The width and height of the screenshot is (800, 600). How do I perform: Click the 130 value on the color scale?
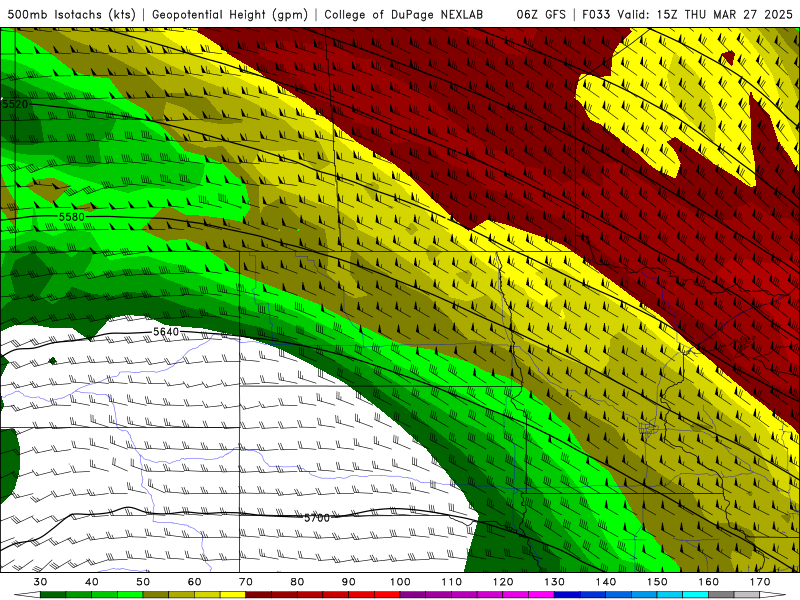pos(554,582)
